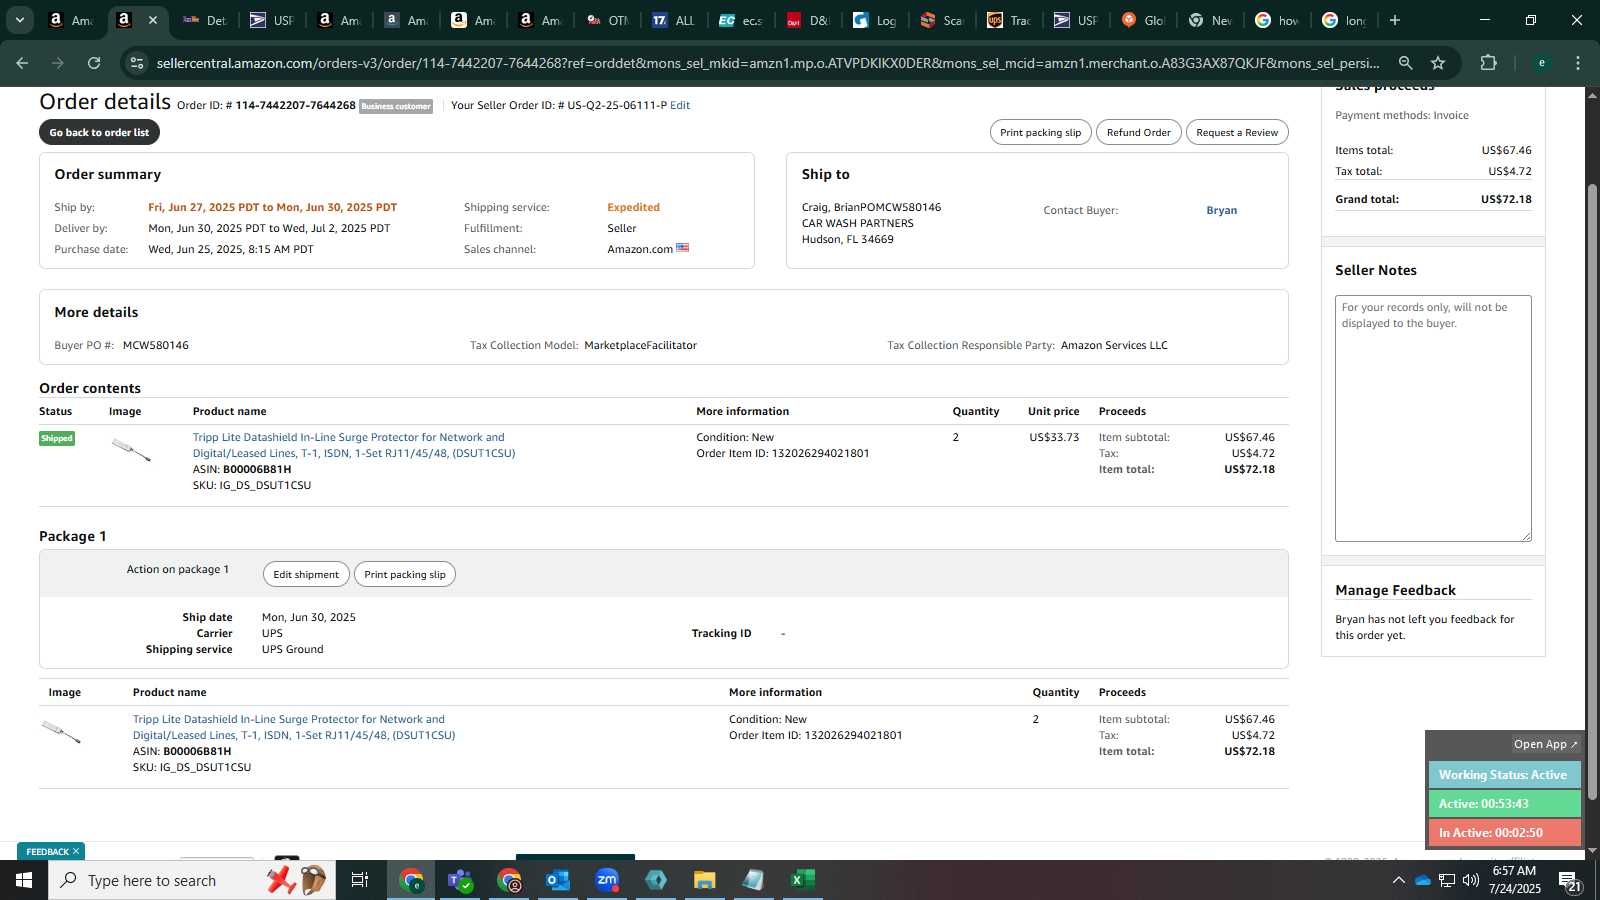Click the Active time counter
Viewport: 1600px width, 900px height.
coord(1504,804)
